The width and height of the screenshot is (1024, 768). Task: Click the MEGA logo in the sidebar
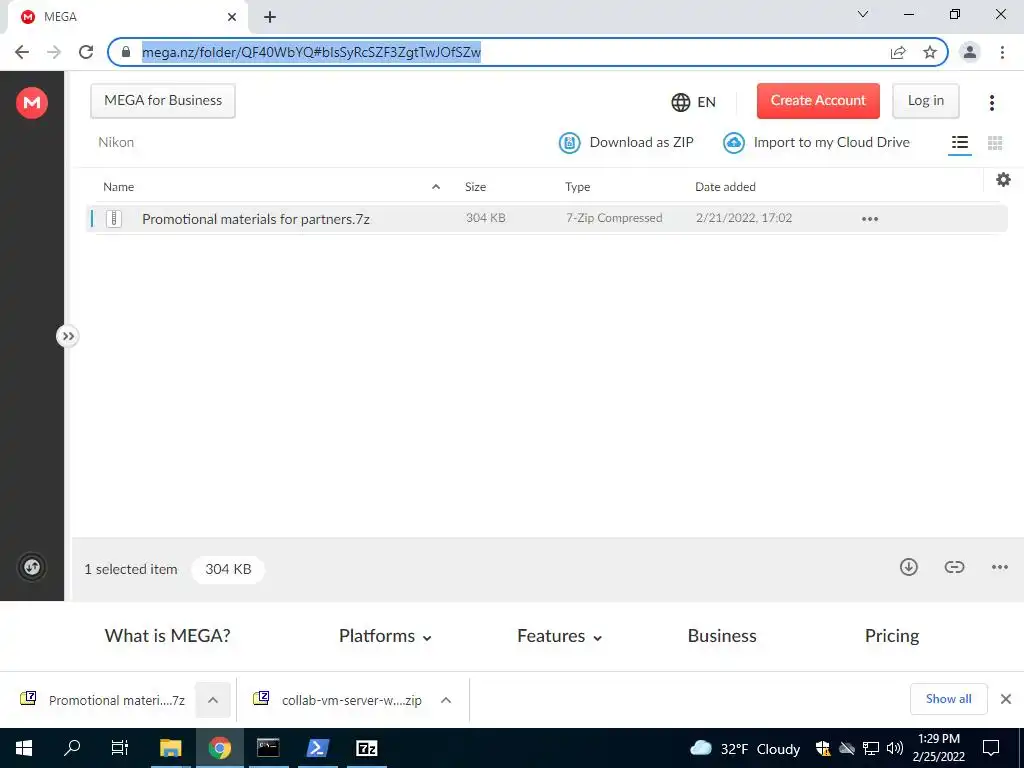(32, 103)
